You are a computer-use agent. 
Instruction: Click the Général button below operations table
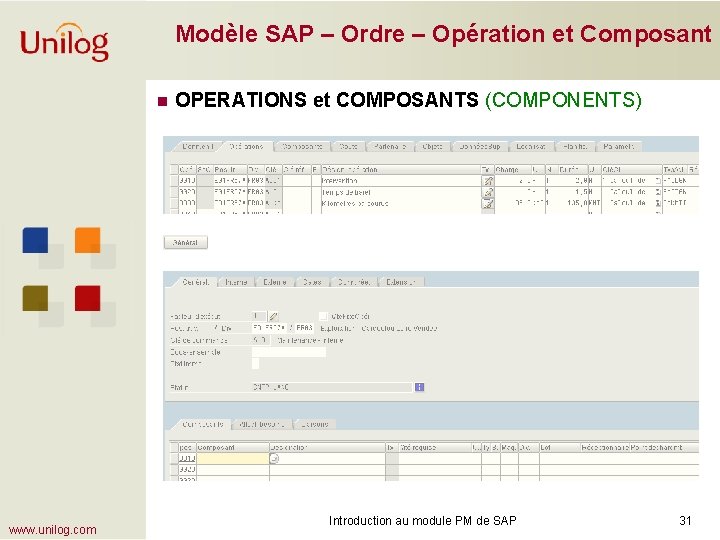point(186,242)
